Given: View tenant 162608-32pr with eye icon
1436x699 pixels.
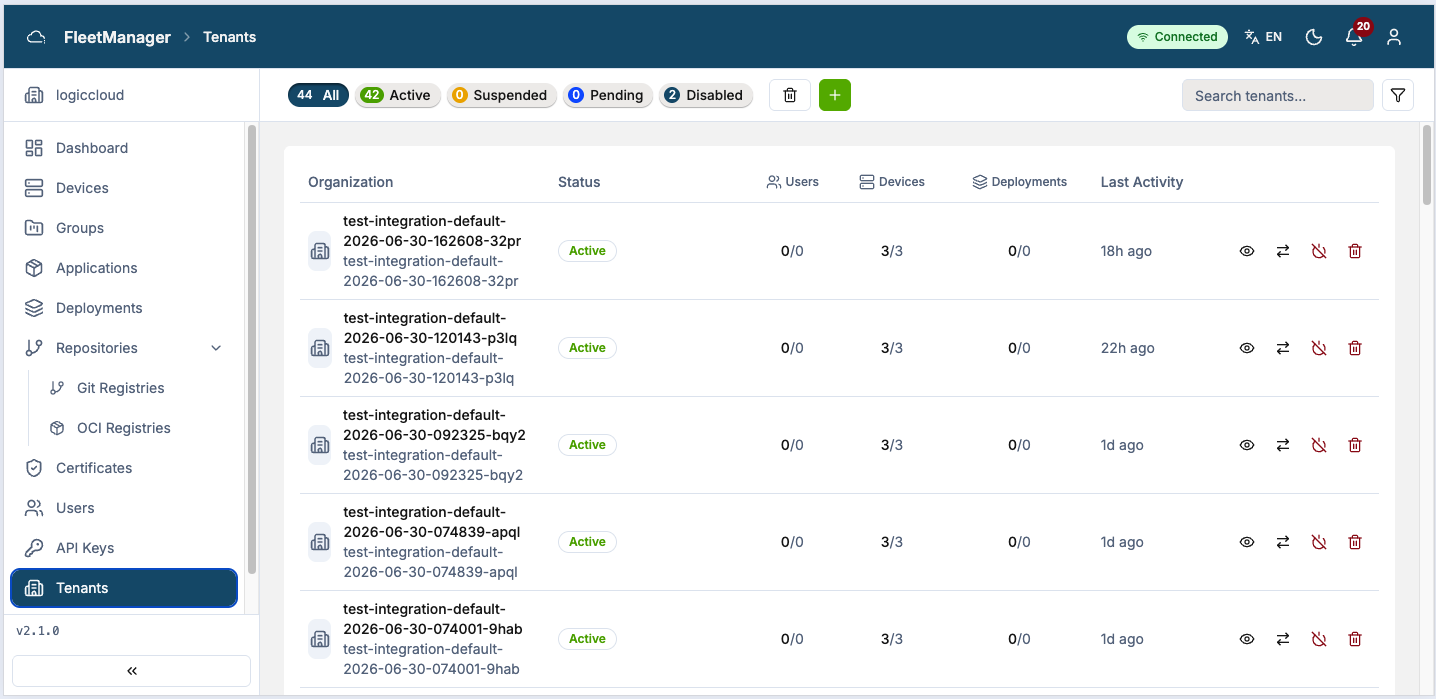Looking at the screenshot, I should (x=1247, y=251).
